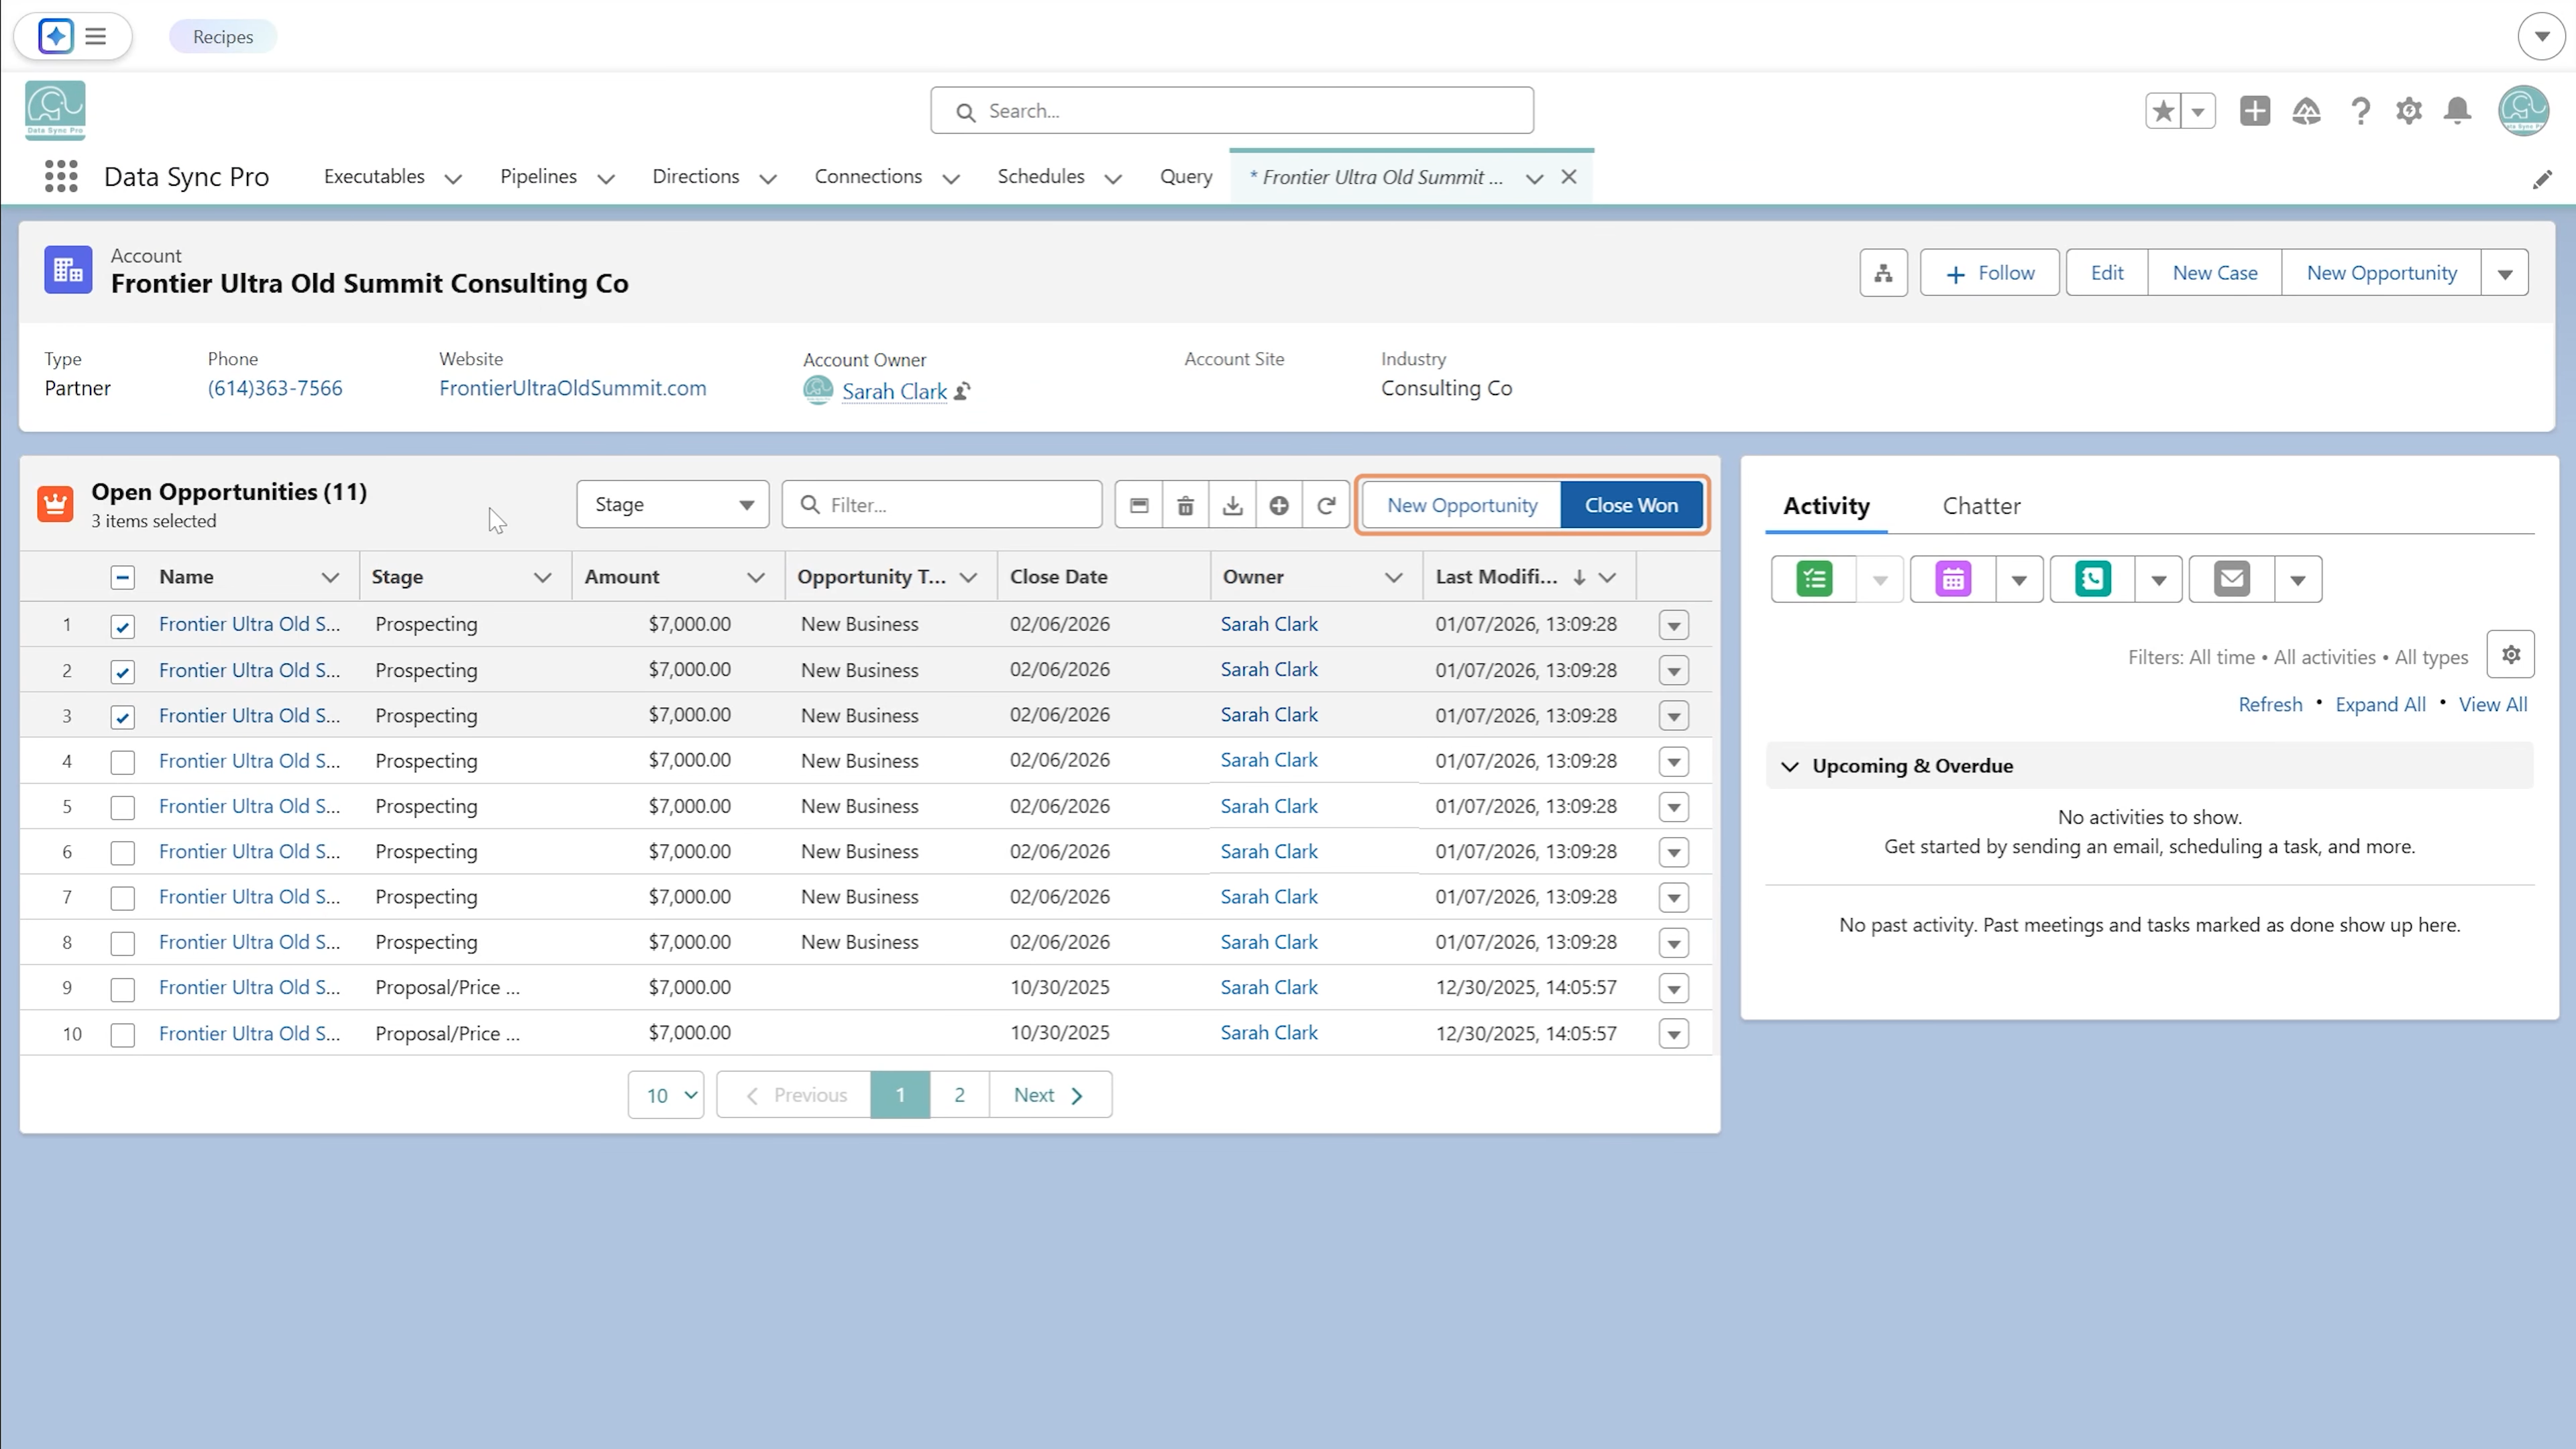The width and height of the screenshot is (2576, 1449).
Task: Open the App Launcher grid icon
Action: pos(61,176)
